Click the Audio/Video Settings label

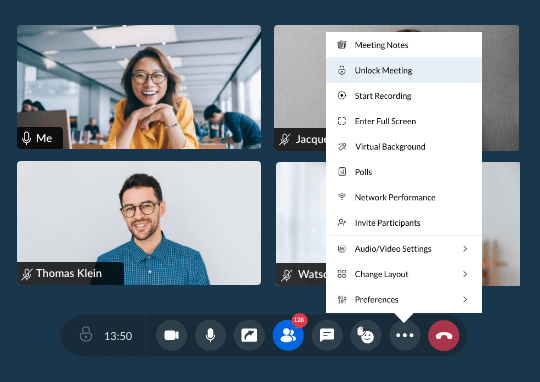point(393,249)
